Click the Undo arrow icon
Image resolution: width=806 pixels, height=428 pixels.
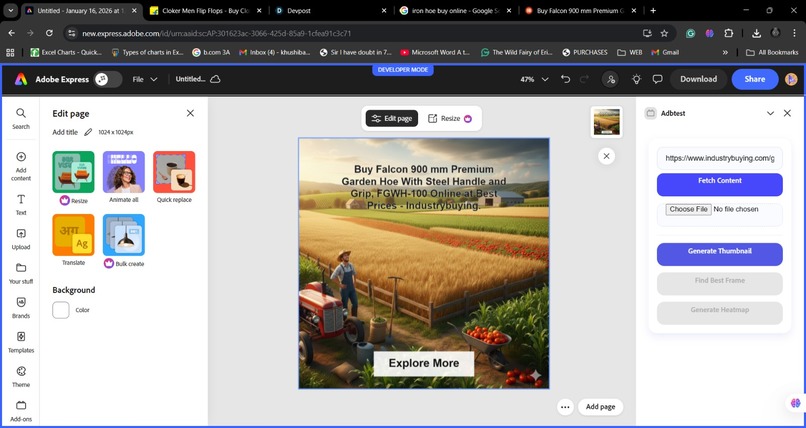565,79
